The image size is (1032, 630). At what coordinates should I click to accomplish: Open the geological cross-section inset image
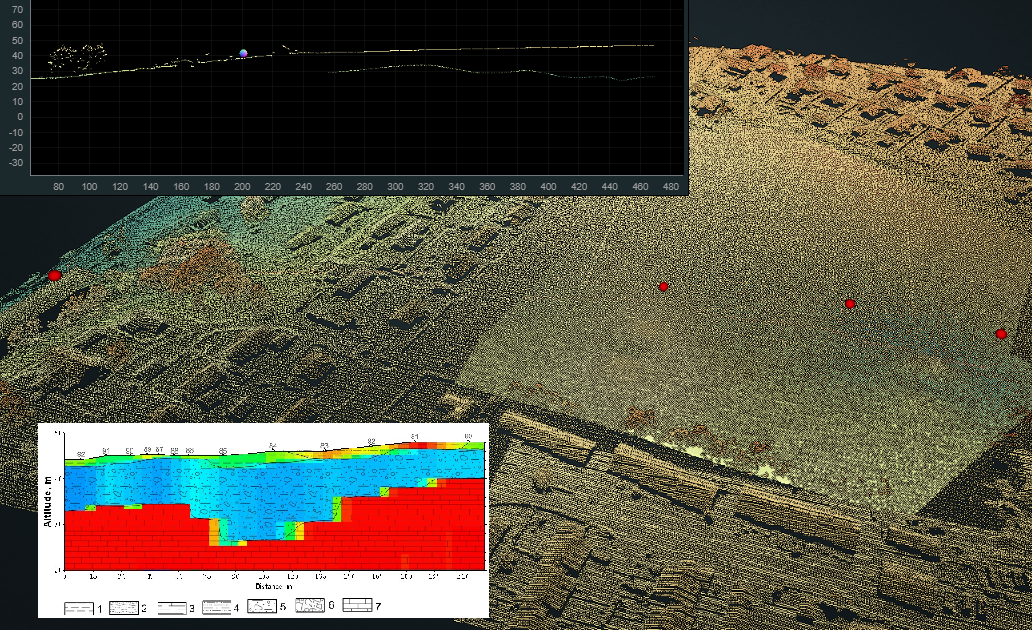tap(263, 520)
